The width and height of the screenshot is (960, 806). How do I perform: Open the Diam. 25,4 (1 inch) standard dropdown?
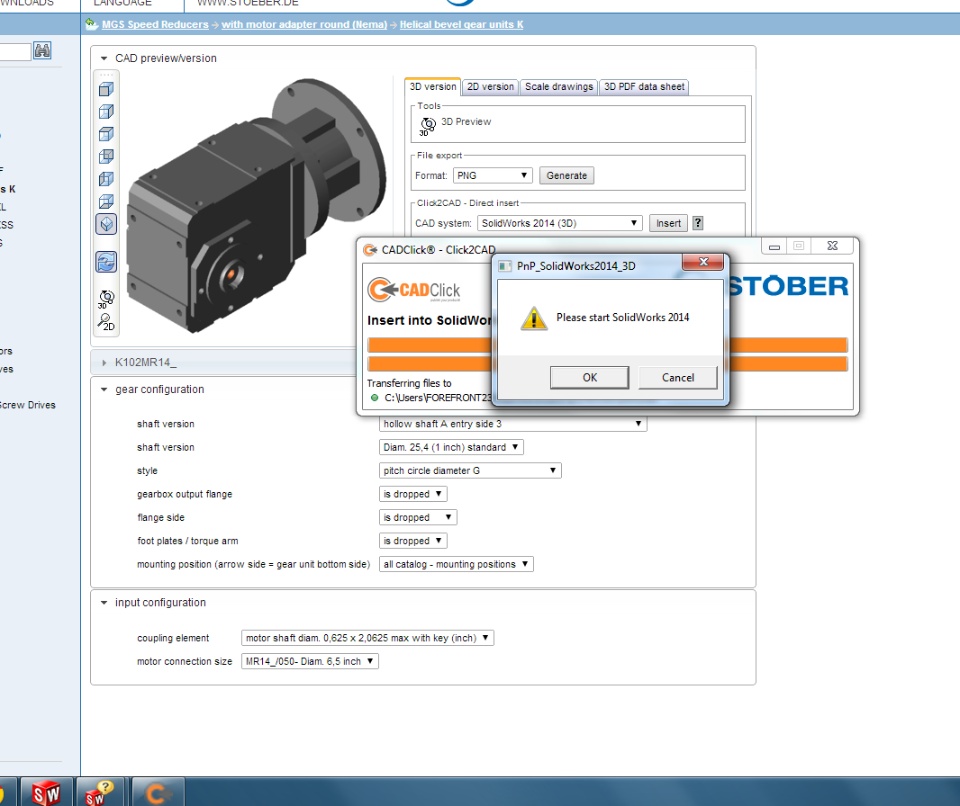[451, 447]
